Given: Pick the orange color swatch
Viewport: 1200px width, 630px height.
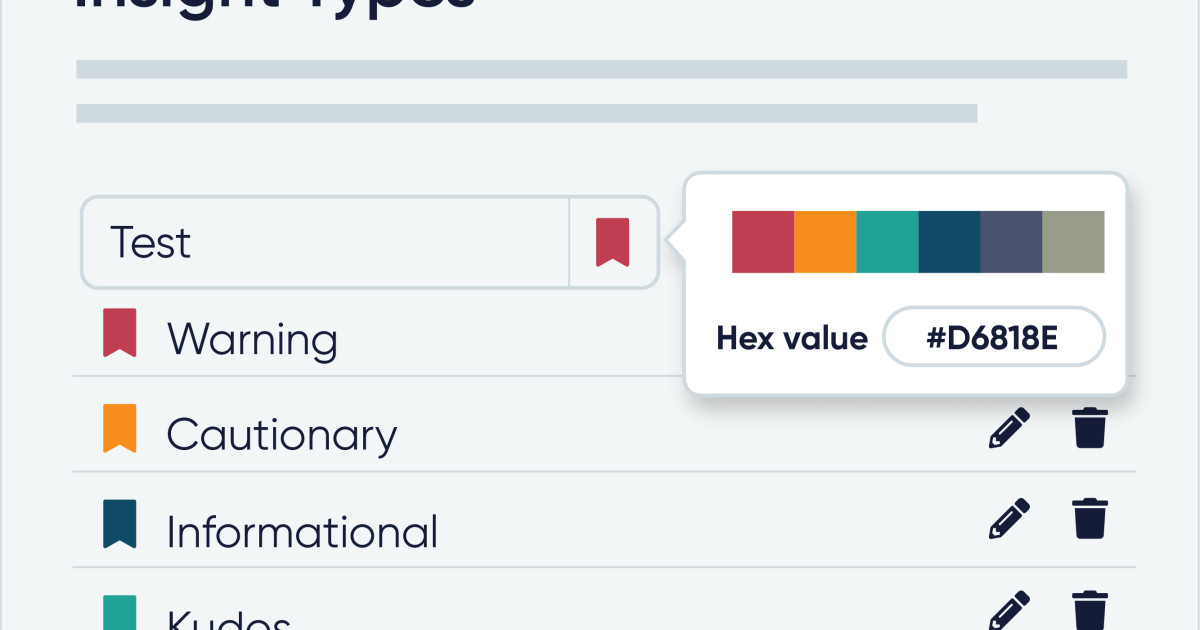Looking at the screenshot, I should [x=825, y=242].
